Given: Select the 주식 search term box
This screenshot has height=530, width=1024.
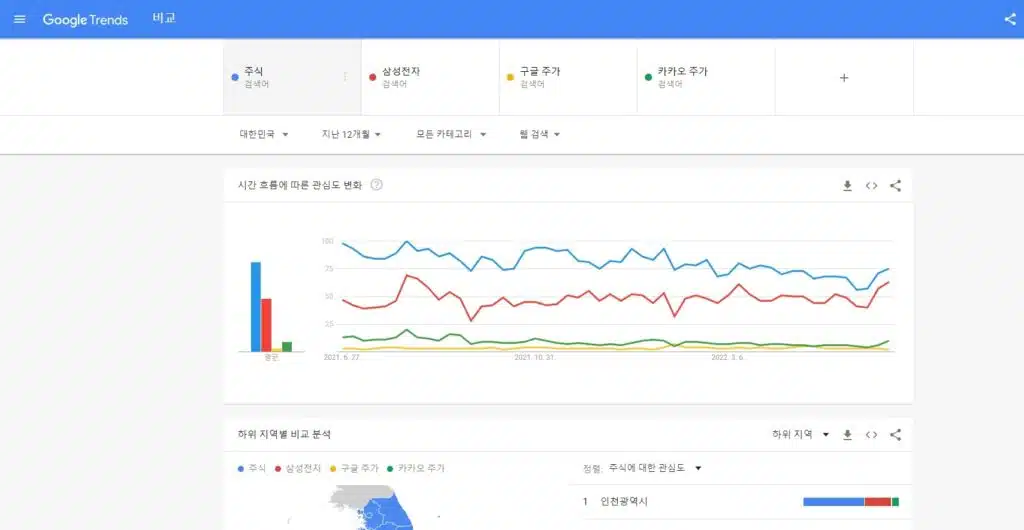Looking at the screenshot, I should [292, 77].
